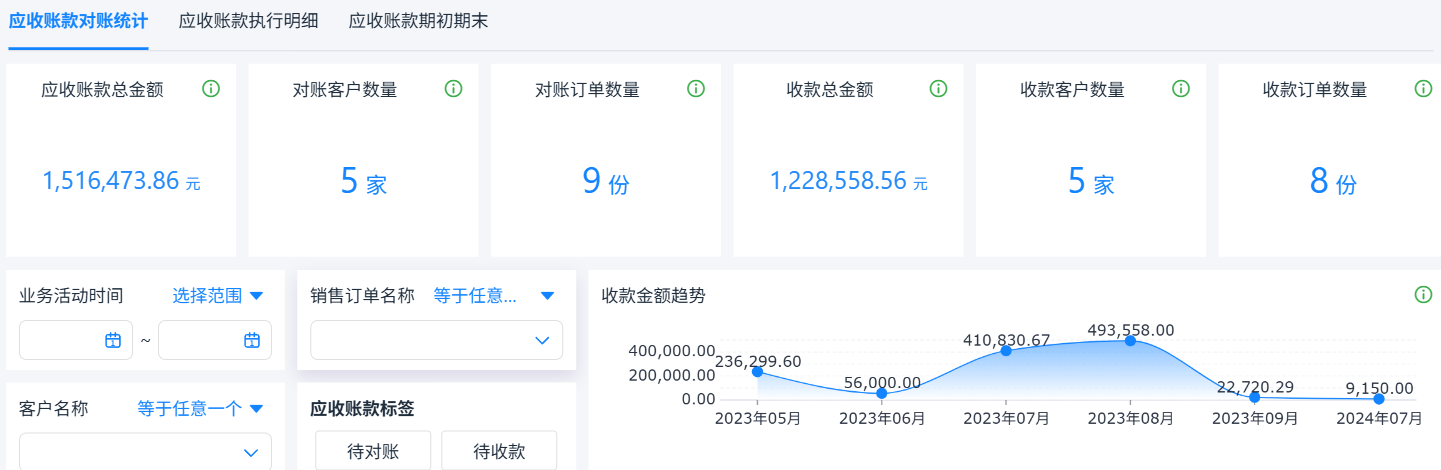Open 等于任意一个 dropdown for 客户名称
This screenshot has height=470, width=1441.
point(201,408)
